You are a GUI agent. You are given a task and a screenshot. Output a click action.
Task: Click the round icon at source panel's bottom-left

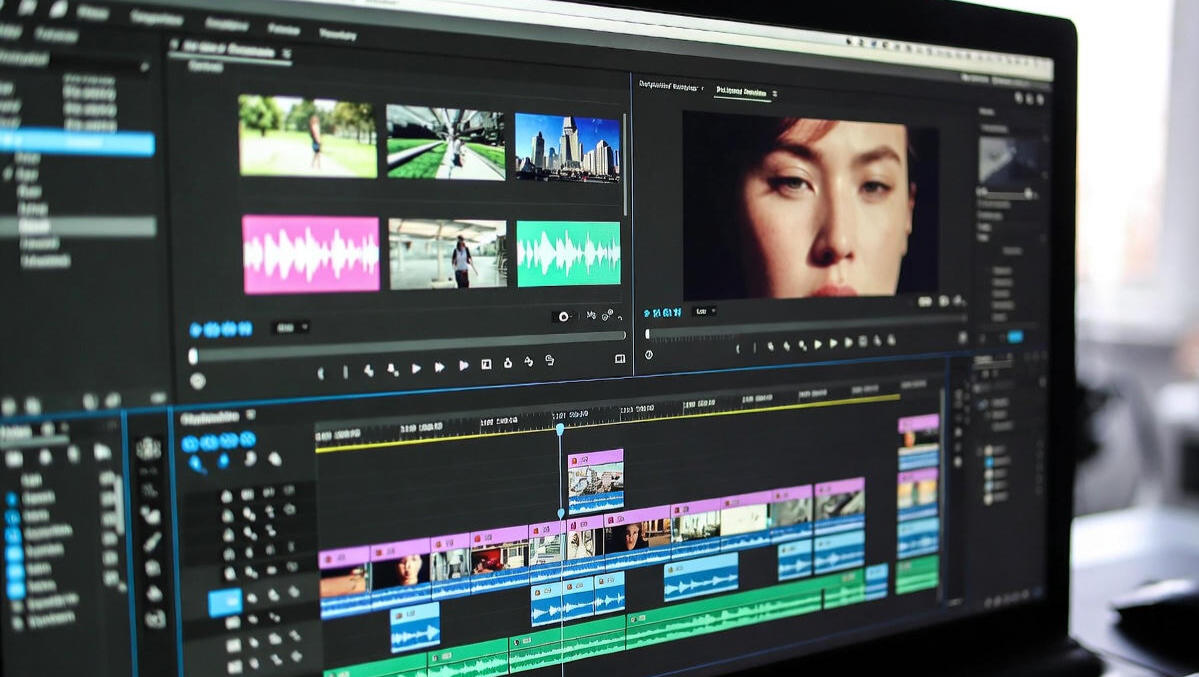(197, 380)
